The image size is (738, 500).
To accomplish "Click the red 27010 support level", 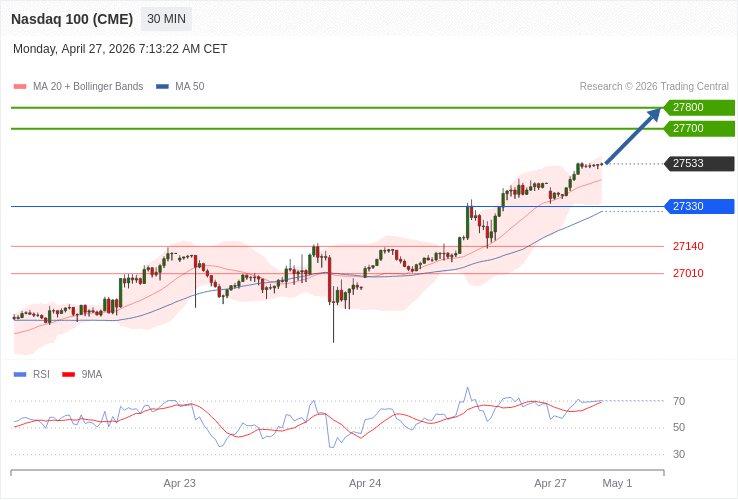I will tap(688, 273).
